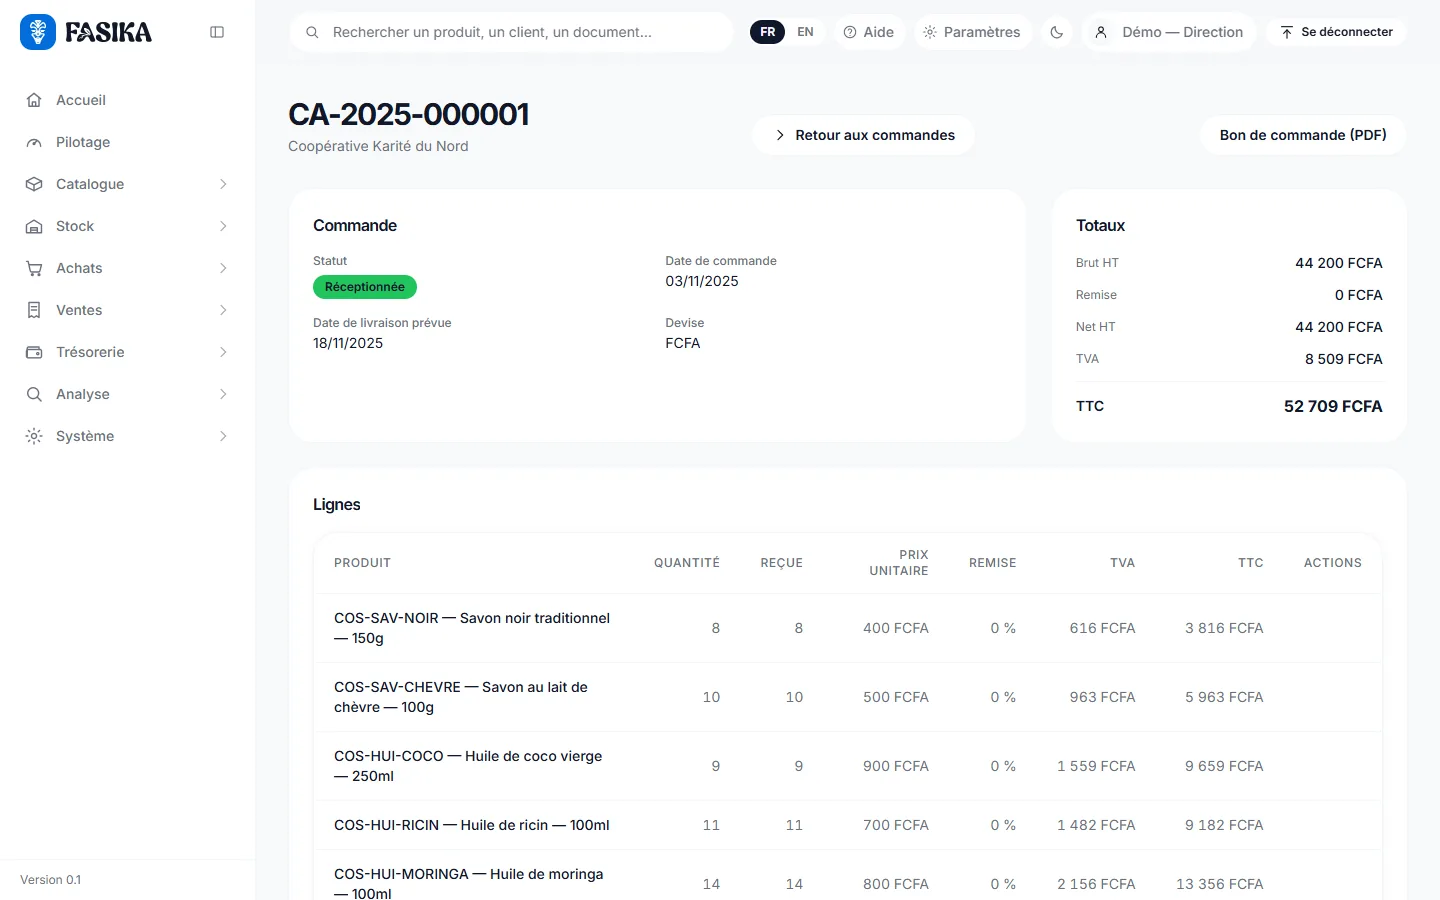The height and width of the screenshot is (900, 1440).
Task: Collapse sidebar with the panel icon
Action: [217, 32]
